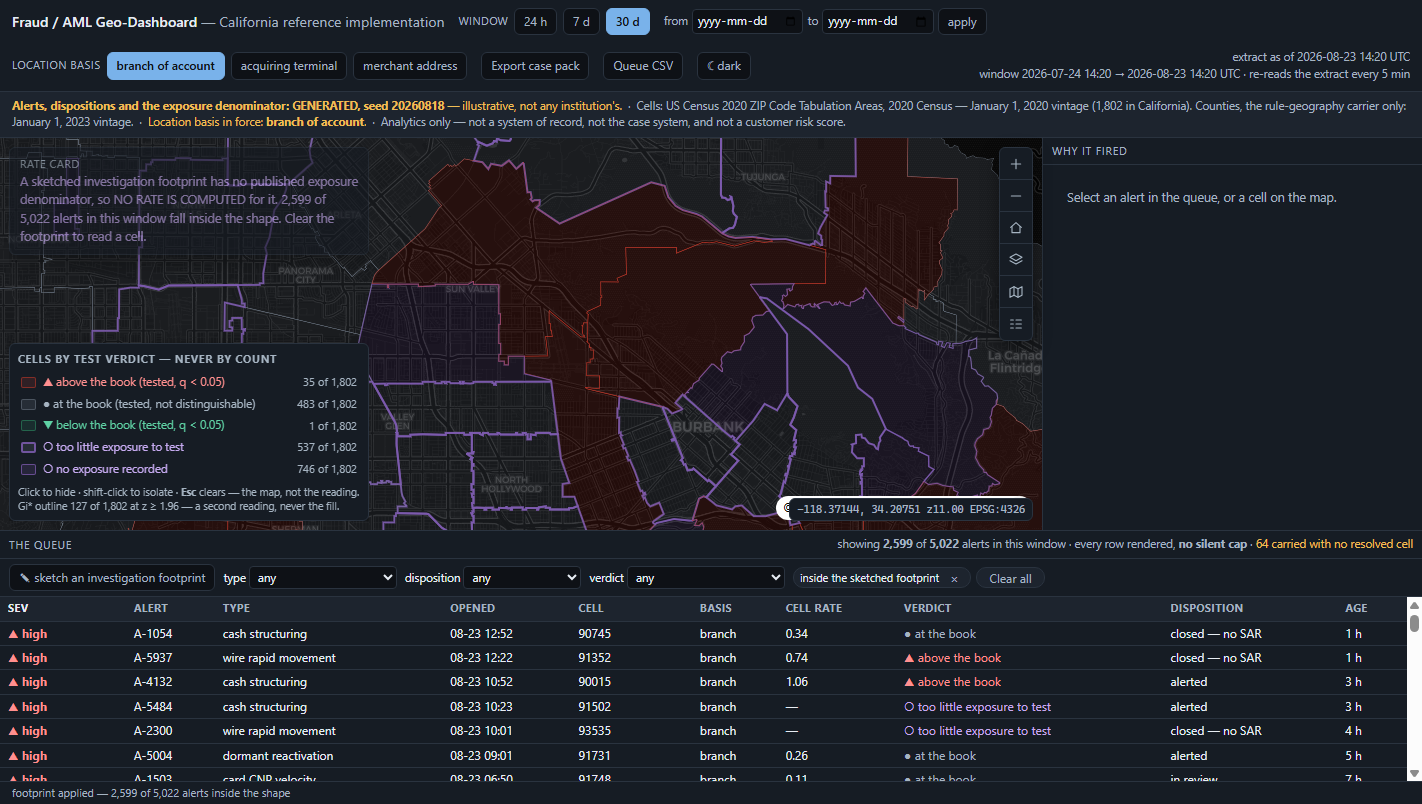Click the footprint applied status message
This screenshot has width=1422, height=804.
[x=151, y=793]
